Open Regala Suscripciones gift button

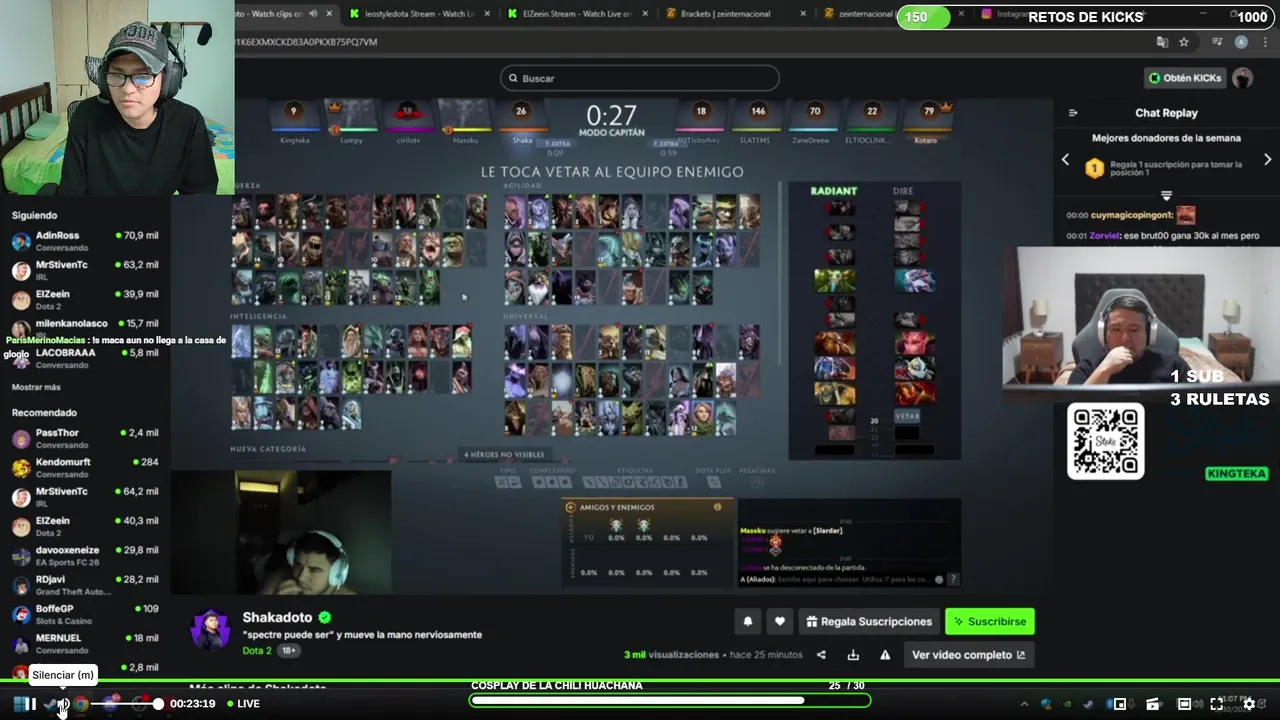[x=868, y=621]
